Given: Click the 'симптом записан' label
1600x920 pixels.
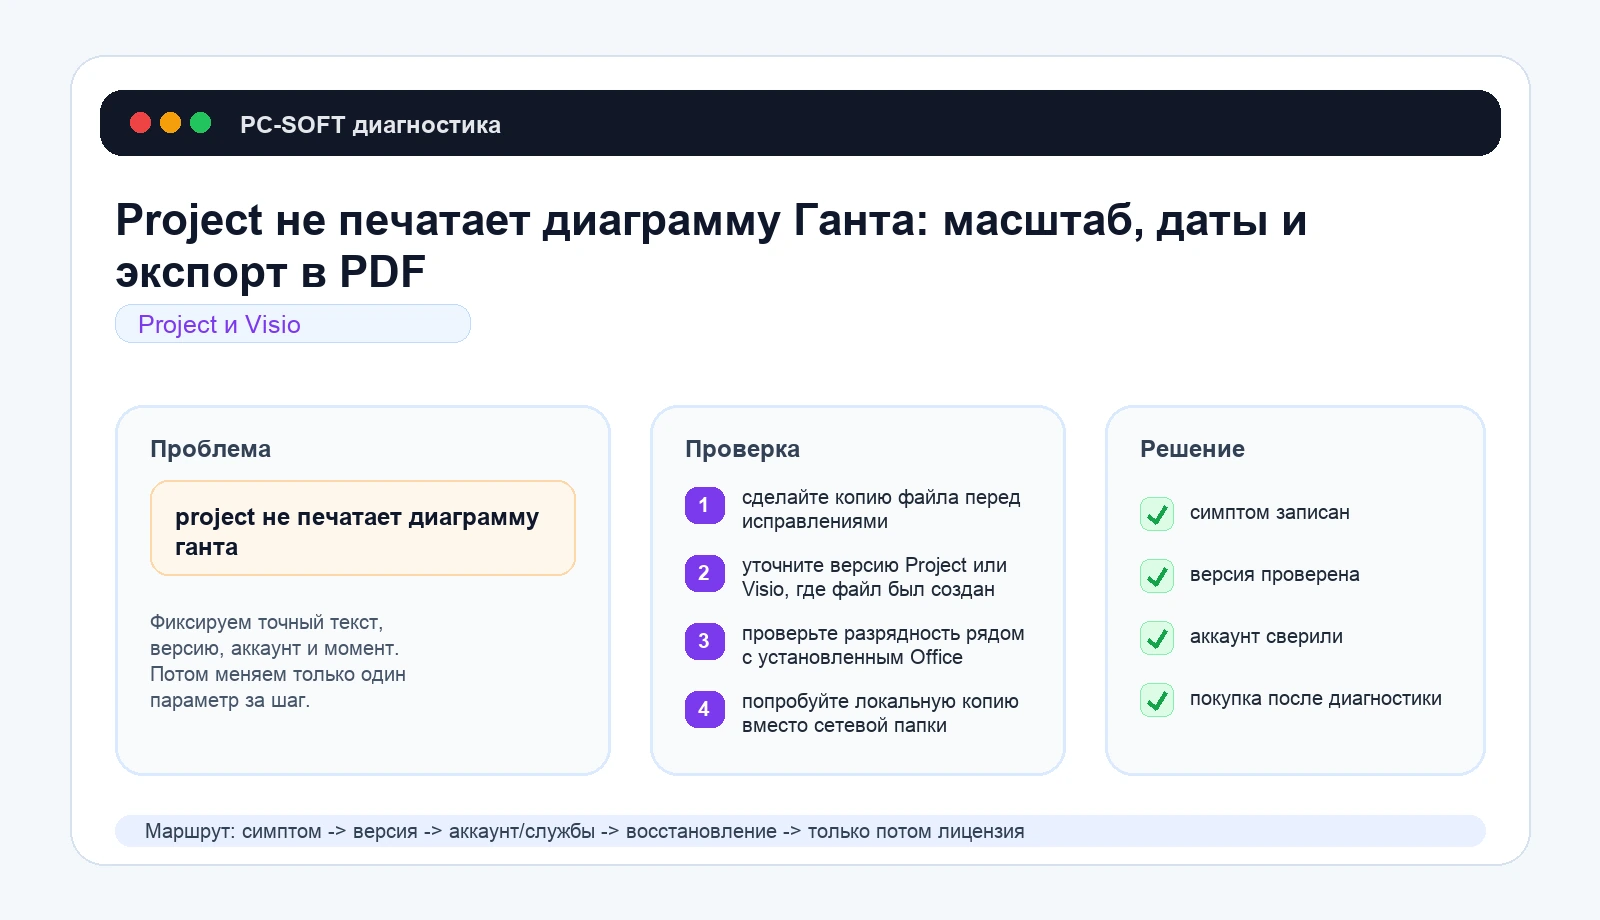Looking at the screenshot, I should 1269,512.
